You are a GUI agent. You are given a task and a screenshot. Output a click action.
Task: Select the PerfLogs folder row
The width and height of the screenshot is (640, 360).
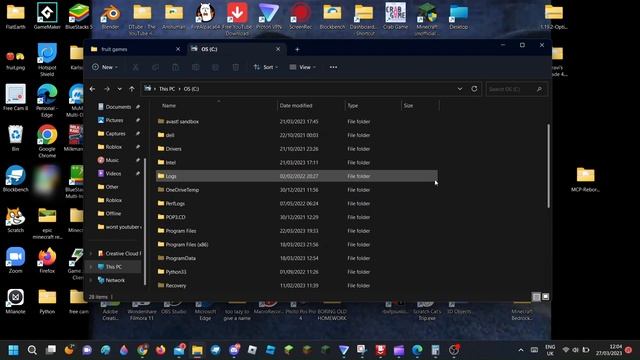[x=297, y=204]
